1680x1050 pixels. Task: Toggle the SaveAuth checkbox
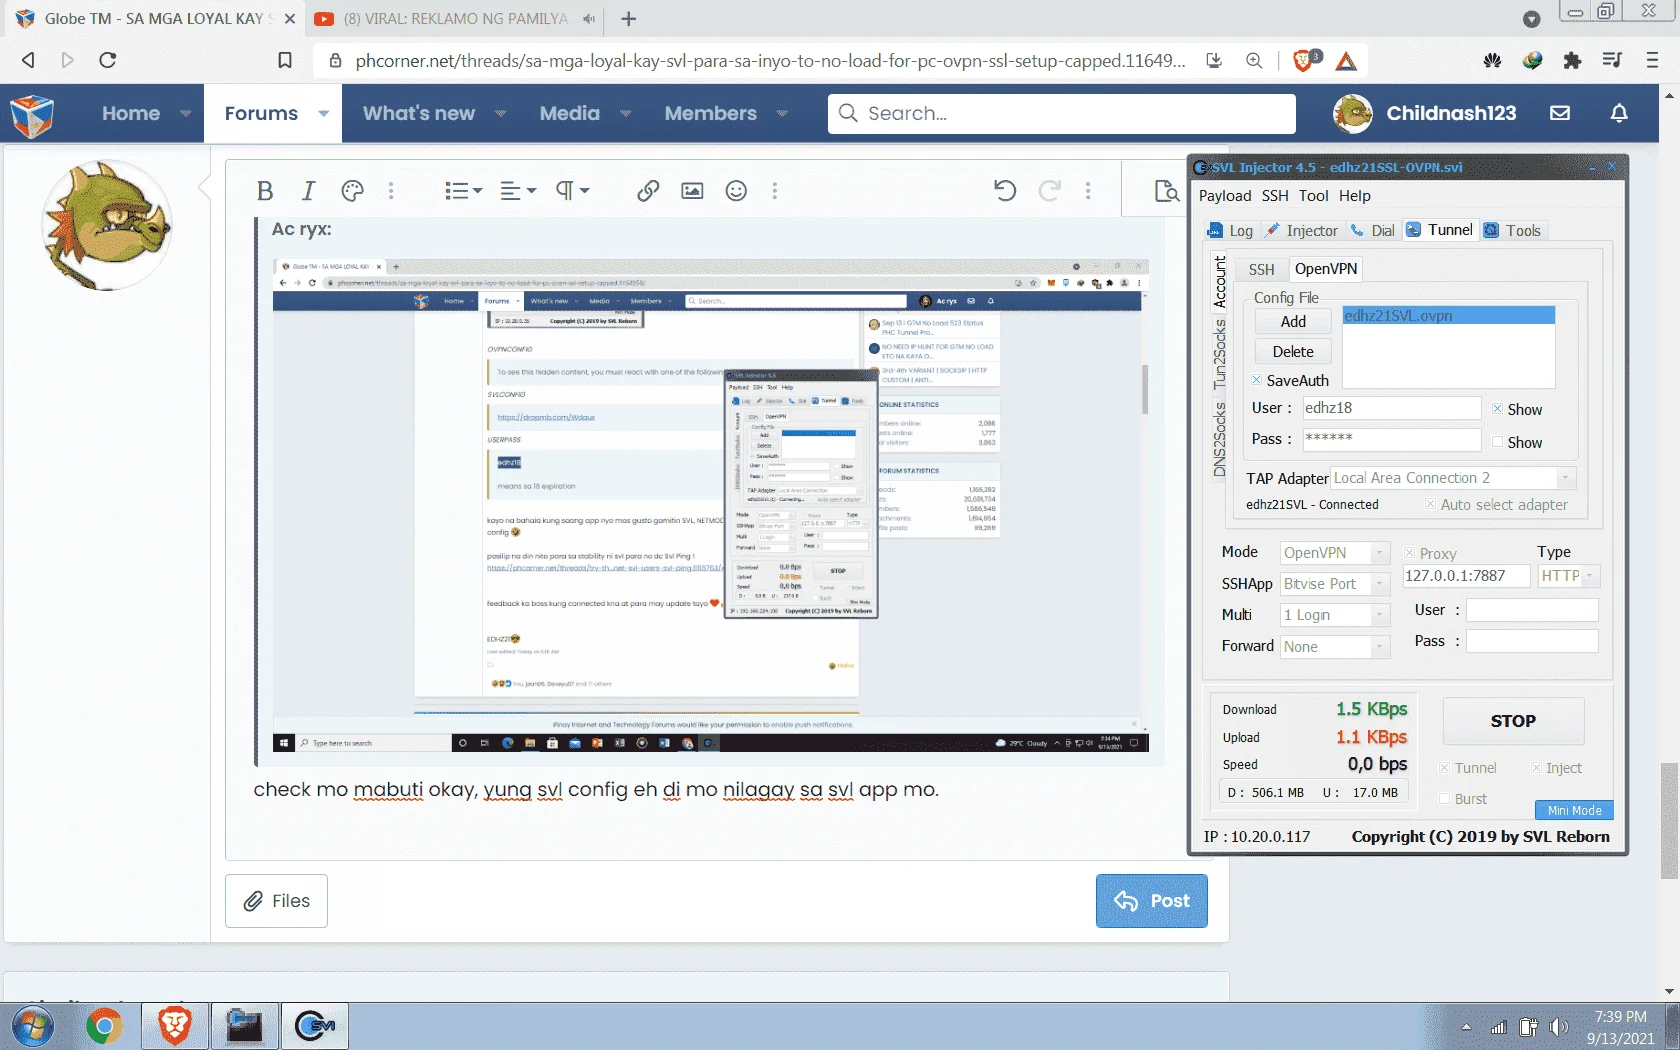pyautogui.click(x=1257, y=380)
